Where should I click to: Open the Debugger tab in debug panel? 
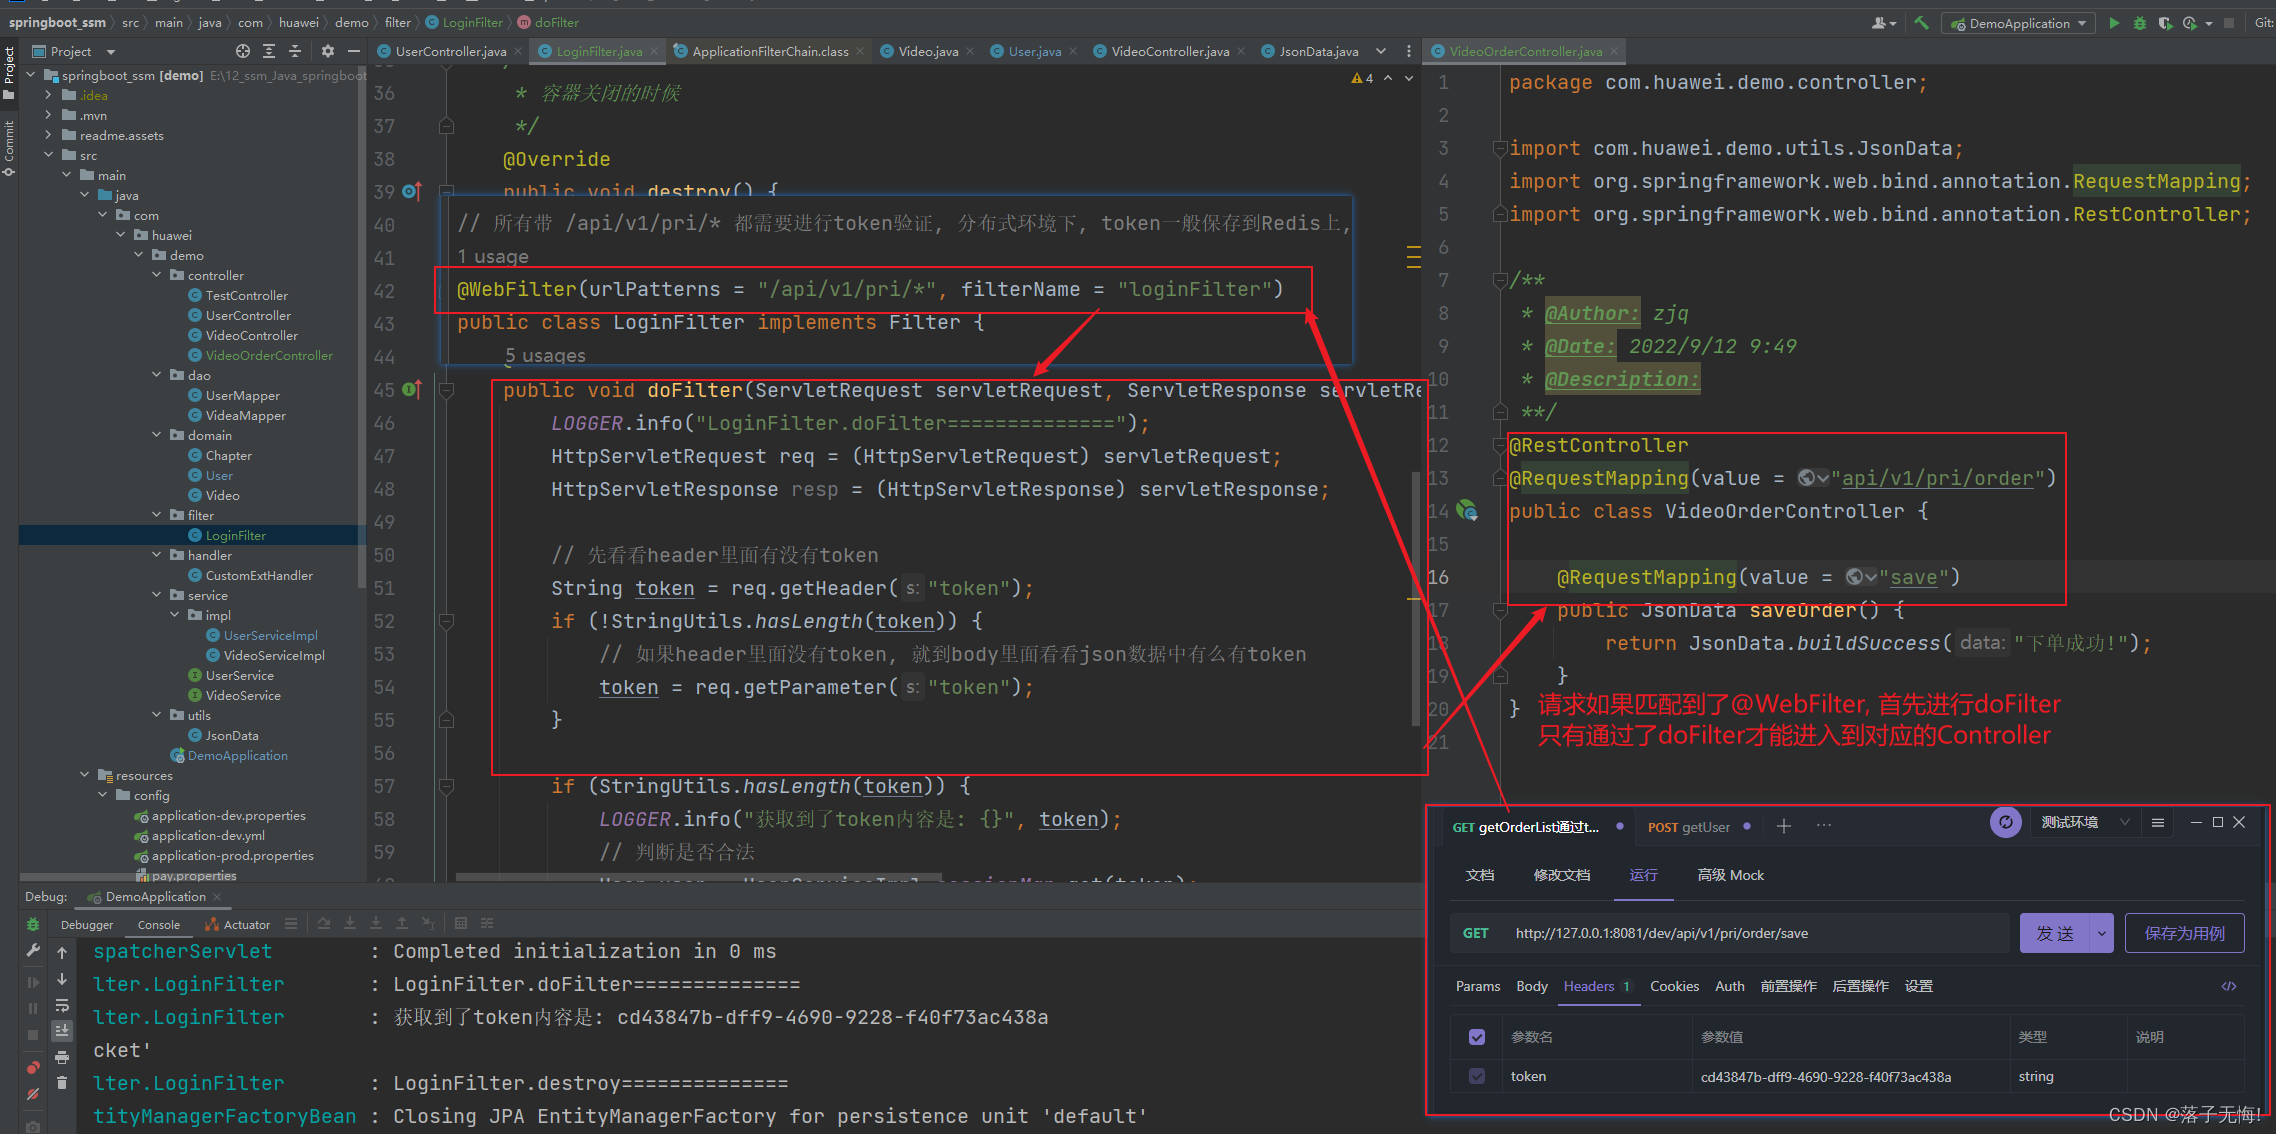(x=87, y=925)
